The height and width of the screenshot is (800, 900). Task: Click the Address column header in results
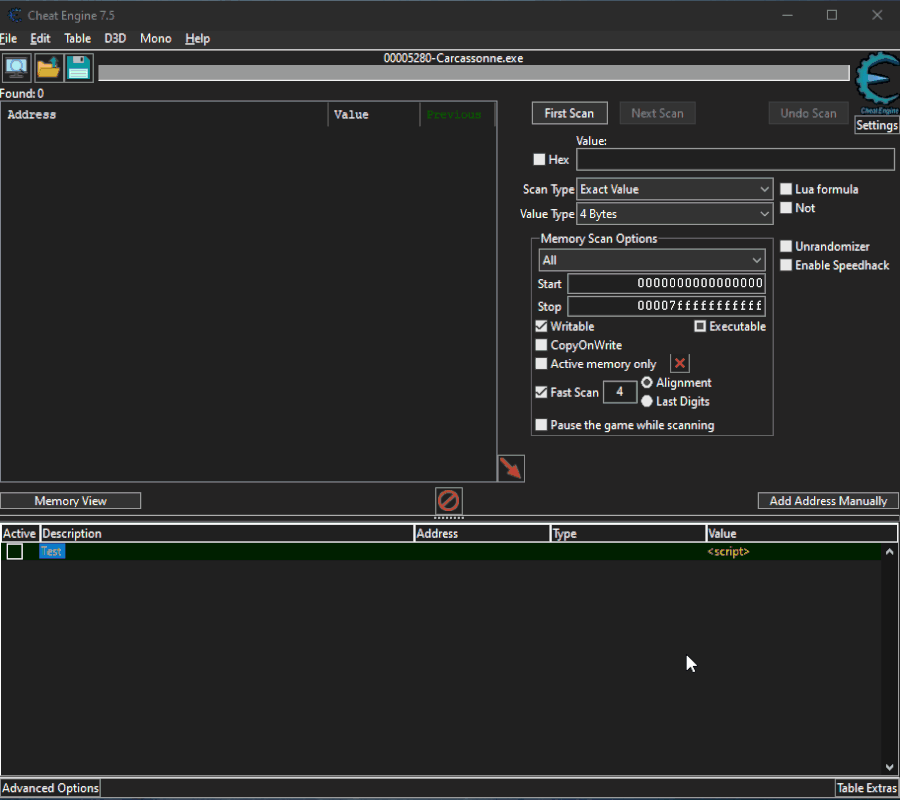coord(165,114)
